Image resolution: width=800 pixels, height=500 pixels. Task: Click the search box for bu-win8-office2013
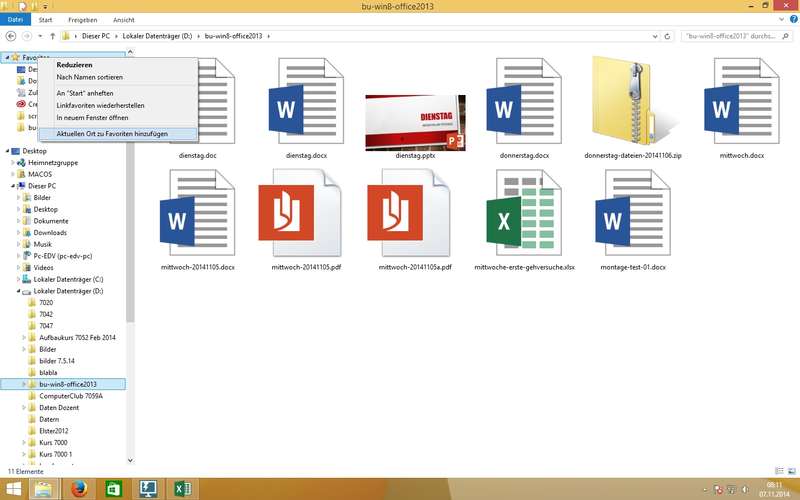pos(735,37)
